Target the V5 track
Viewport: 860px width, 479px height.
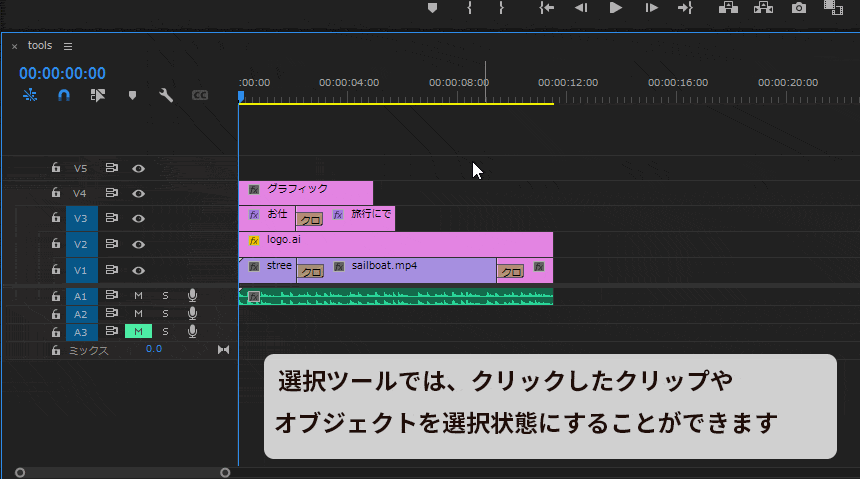(81, 168)
